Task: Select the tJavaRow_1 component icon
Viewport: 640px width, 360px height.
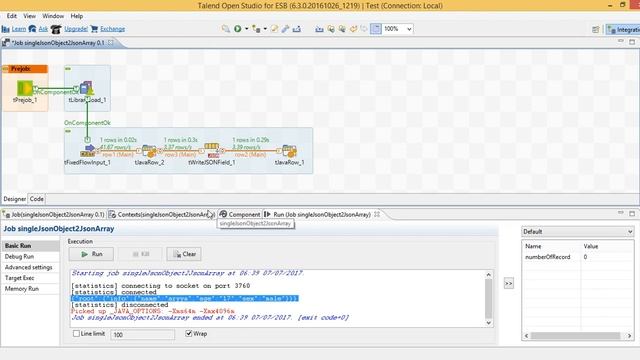Action: click(x=289, y=151)
